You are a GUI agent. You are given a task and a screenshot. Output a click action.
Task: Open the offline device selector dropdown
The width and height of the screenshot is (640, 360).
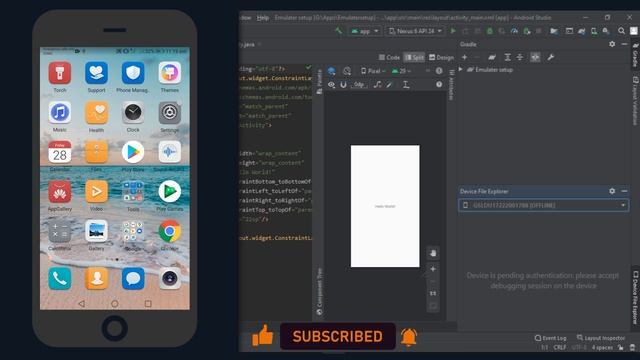click(x=543, y=205)
